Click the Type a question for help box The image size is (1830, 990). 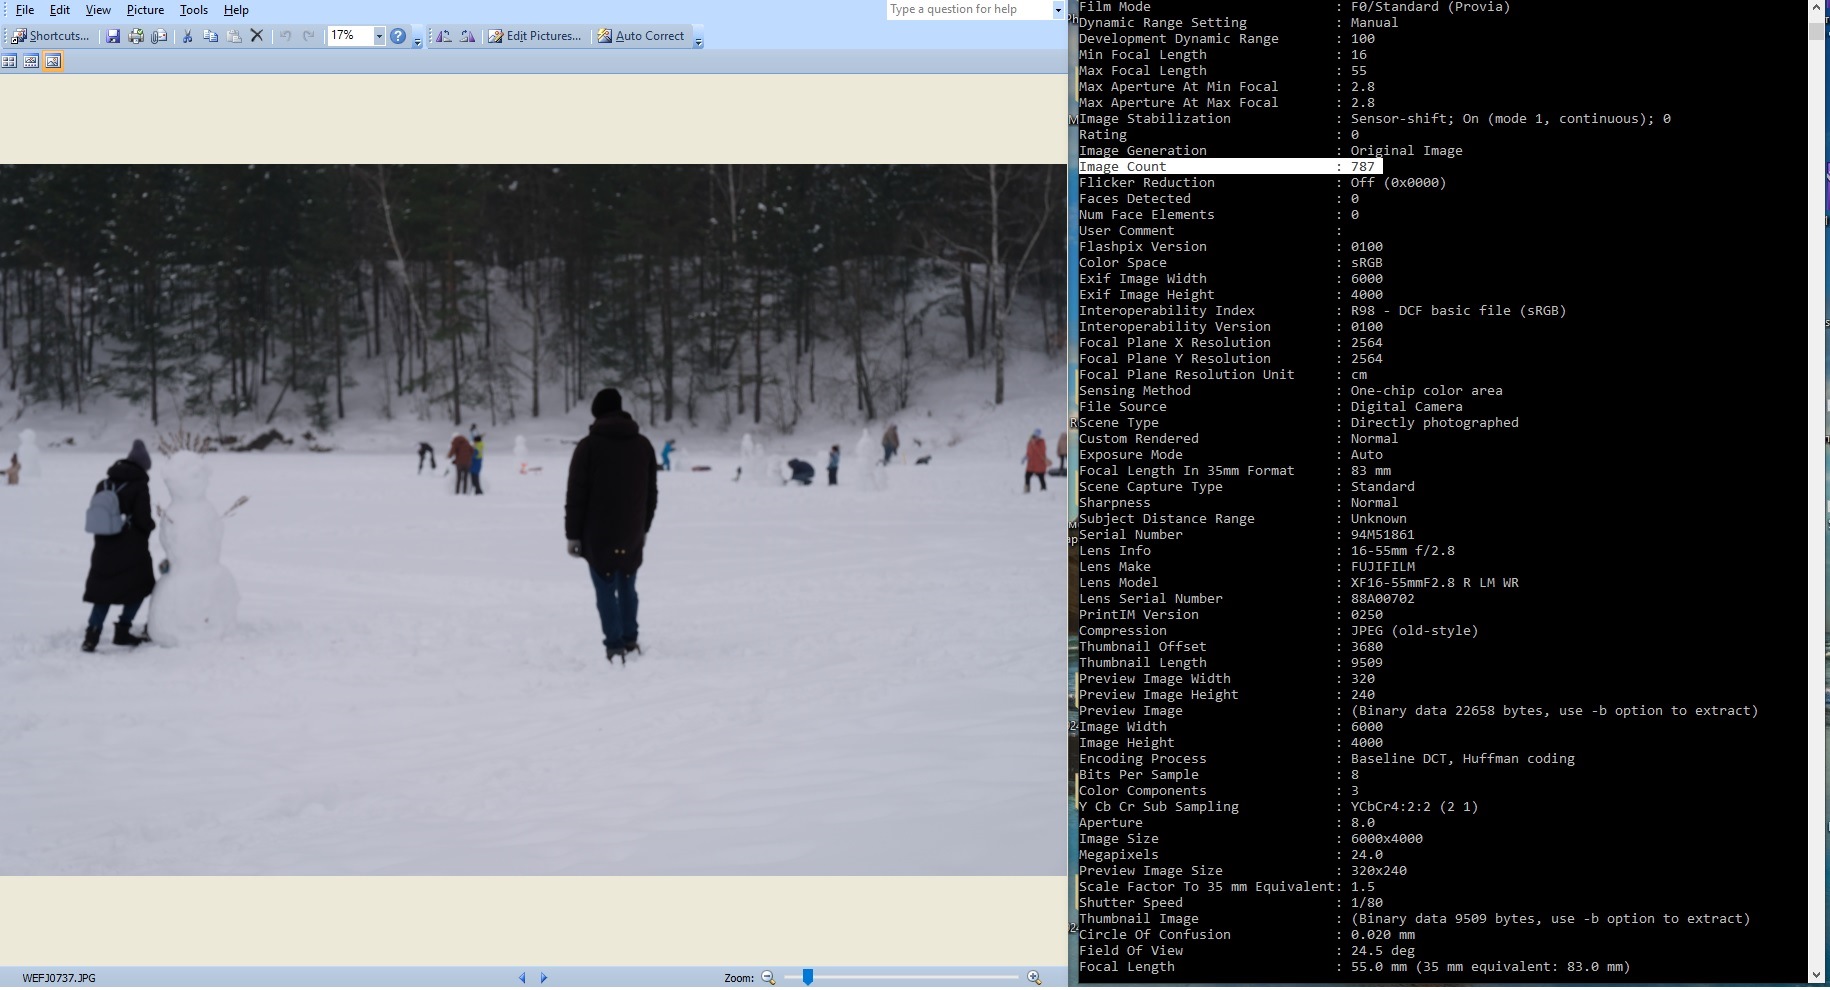tap(969, 9)
